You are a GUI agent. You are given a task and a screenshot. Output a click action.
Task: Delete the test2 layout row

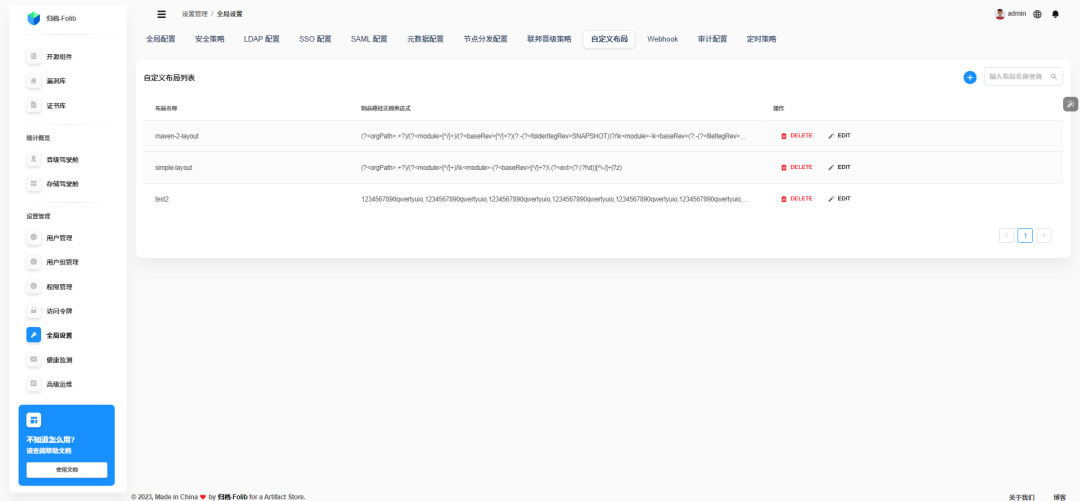click(796, 198)
